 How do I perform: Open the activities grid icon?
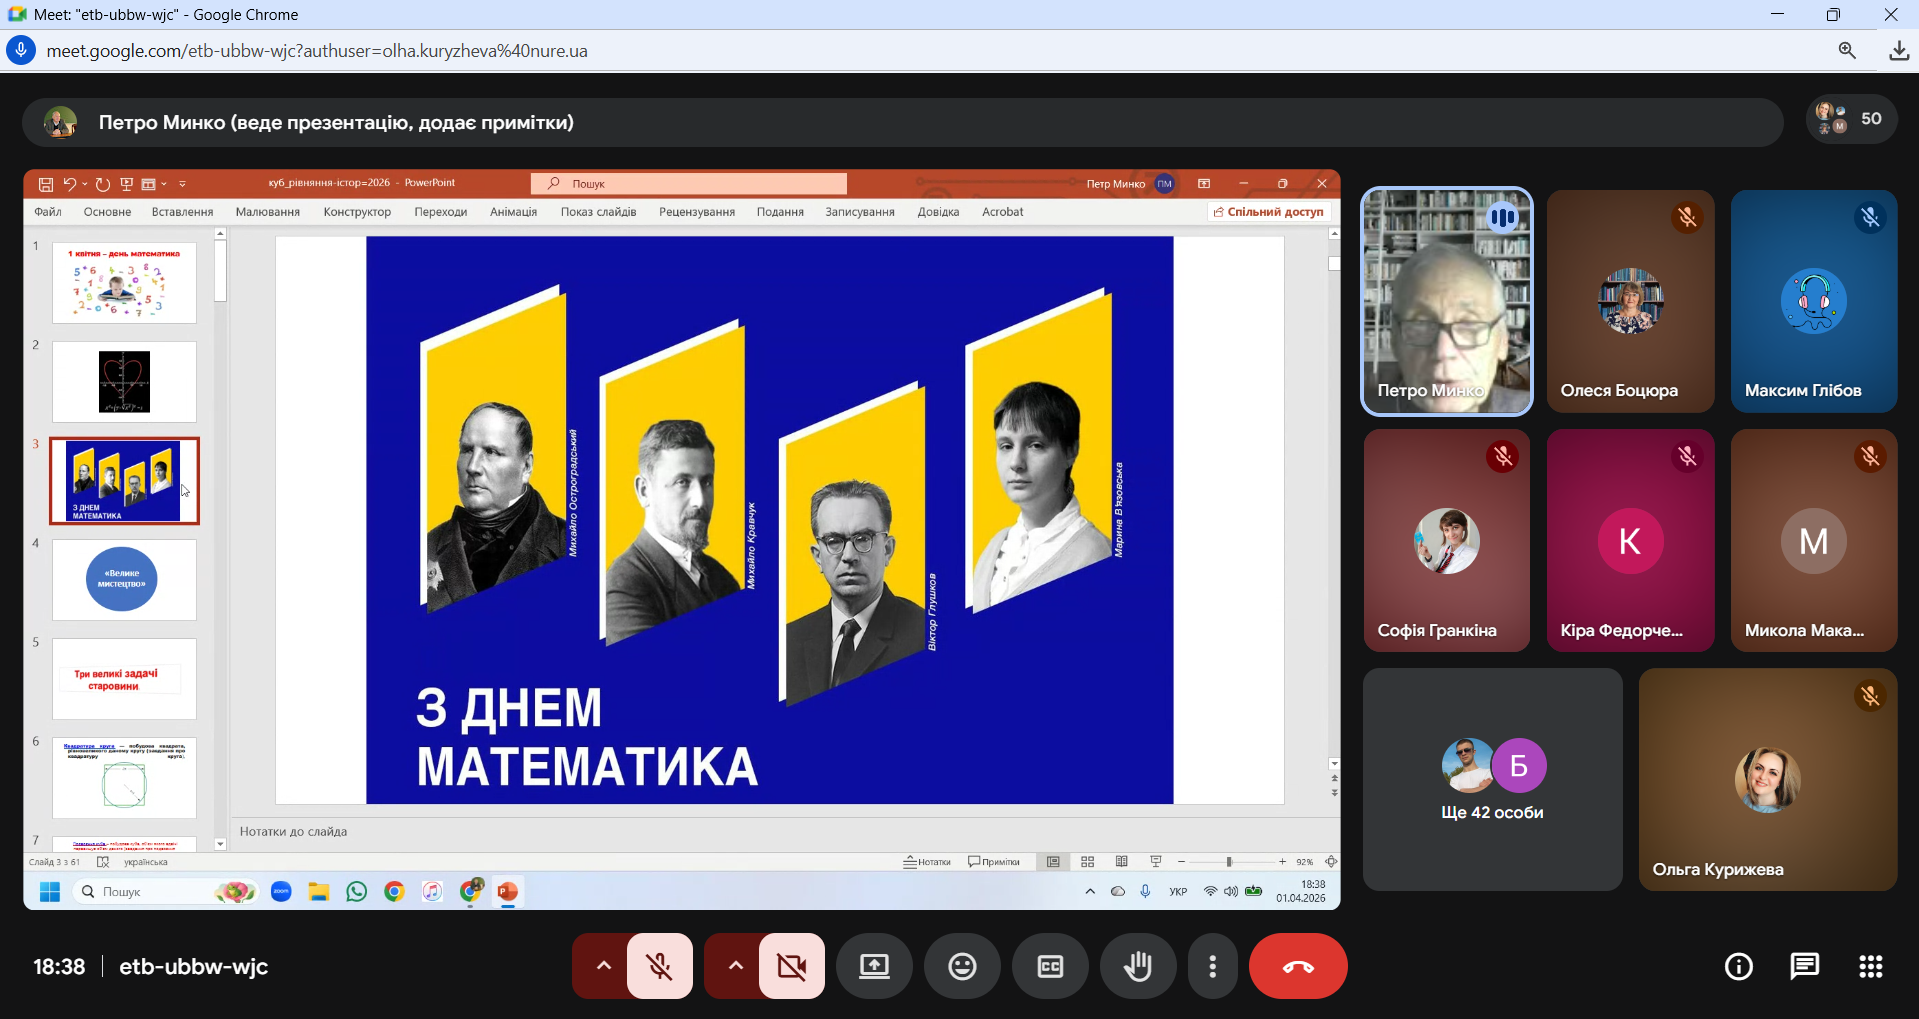1870,966
